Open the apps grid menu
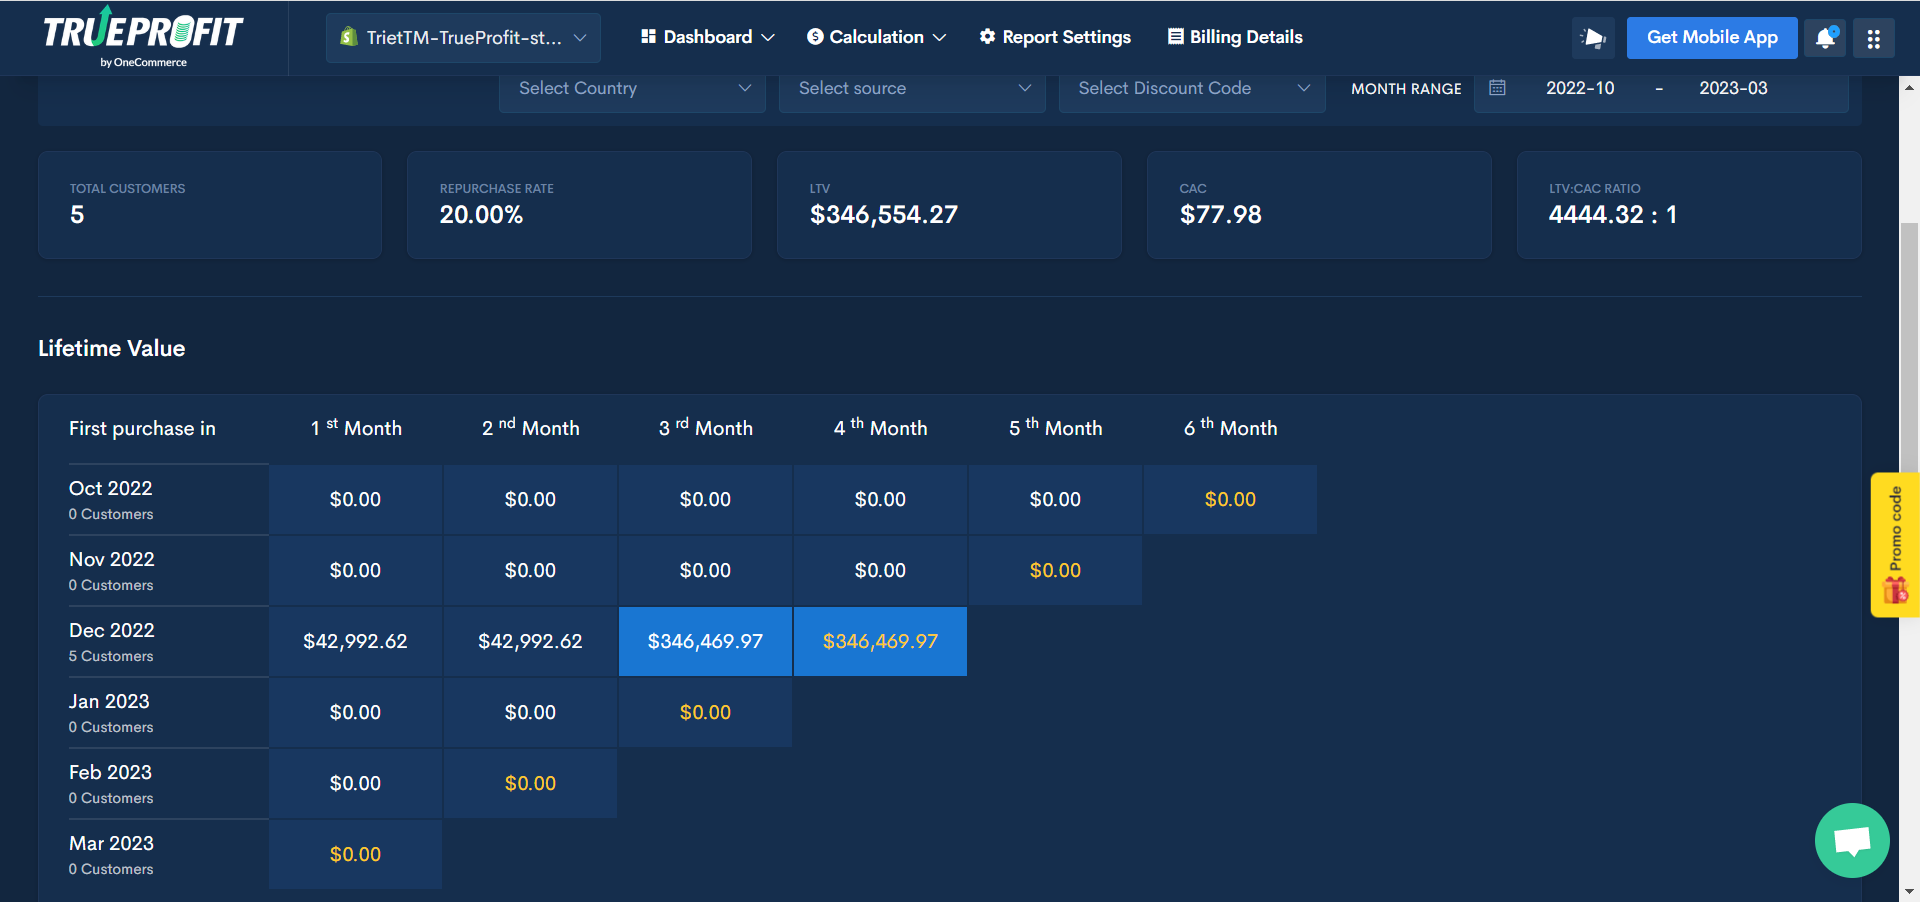Screen dimensions: 1920x902 pyautogui.click(x=1874, y=38)
